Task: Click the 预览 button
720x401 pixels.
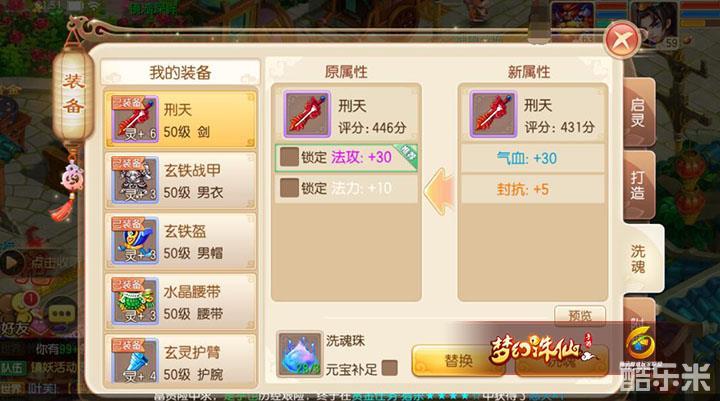Action: pos(580,316)
